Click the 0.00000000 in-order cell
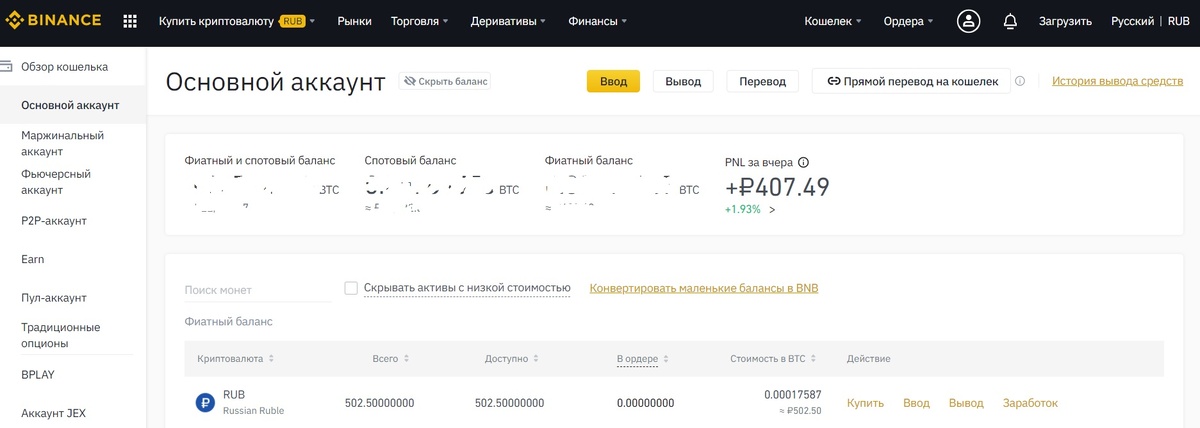 tap(645, 403)
